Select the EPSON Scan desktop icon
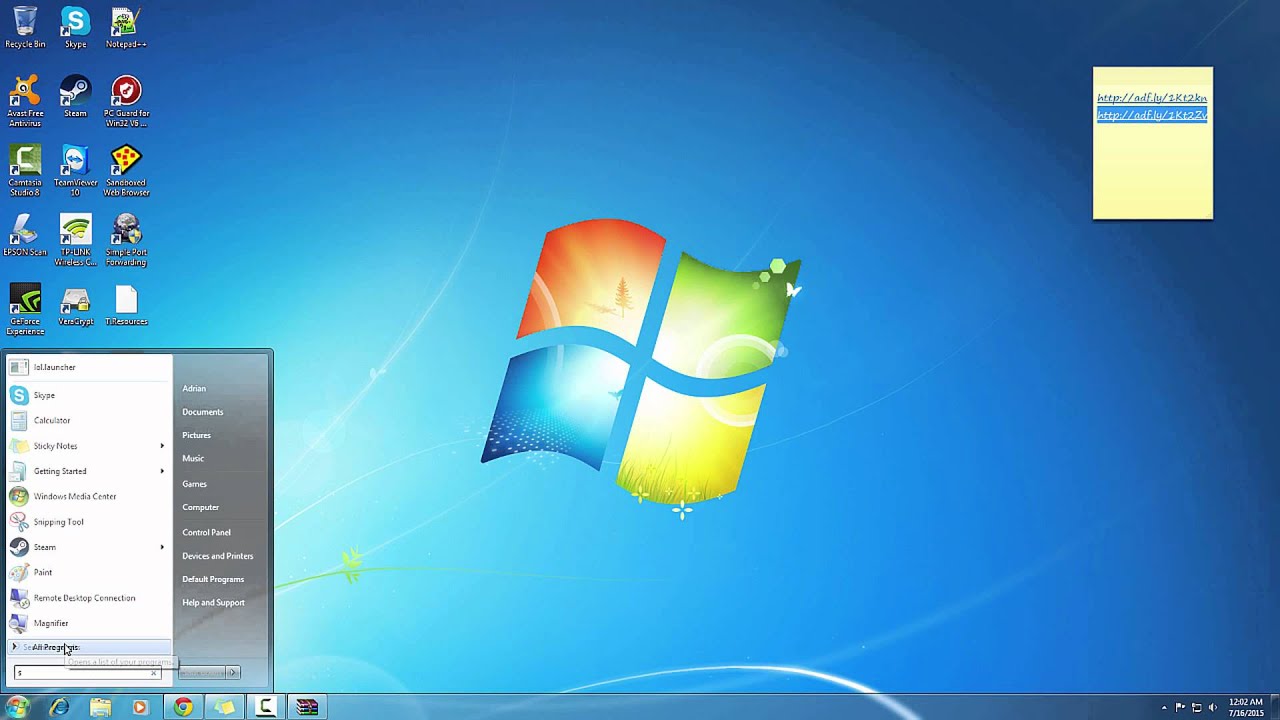Screen dimensions: 1280x720 (x=25, y=235)
